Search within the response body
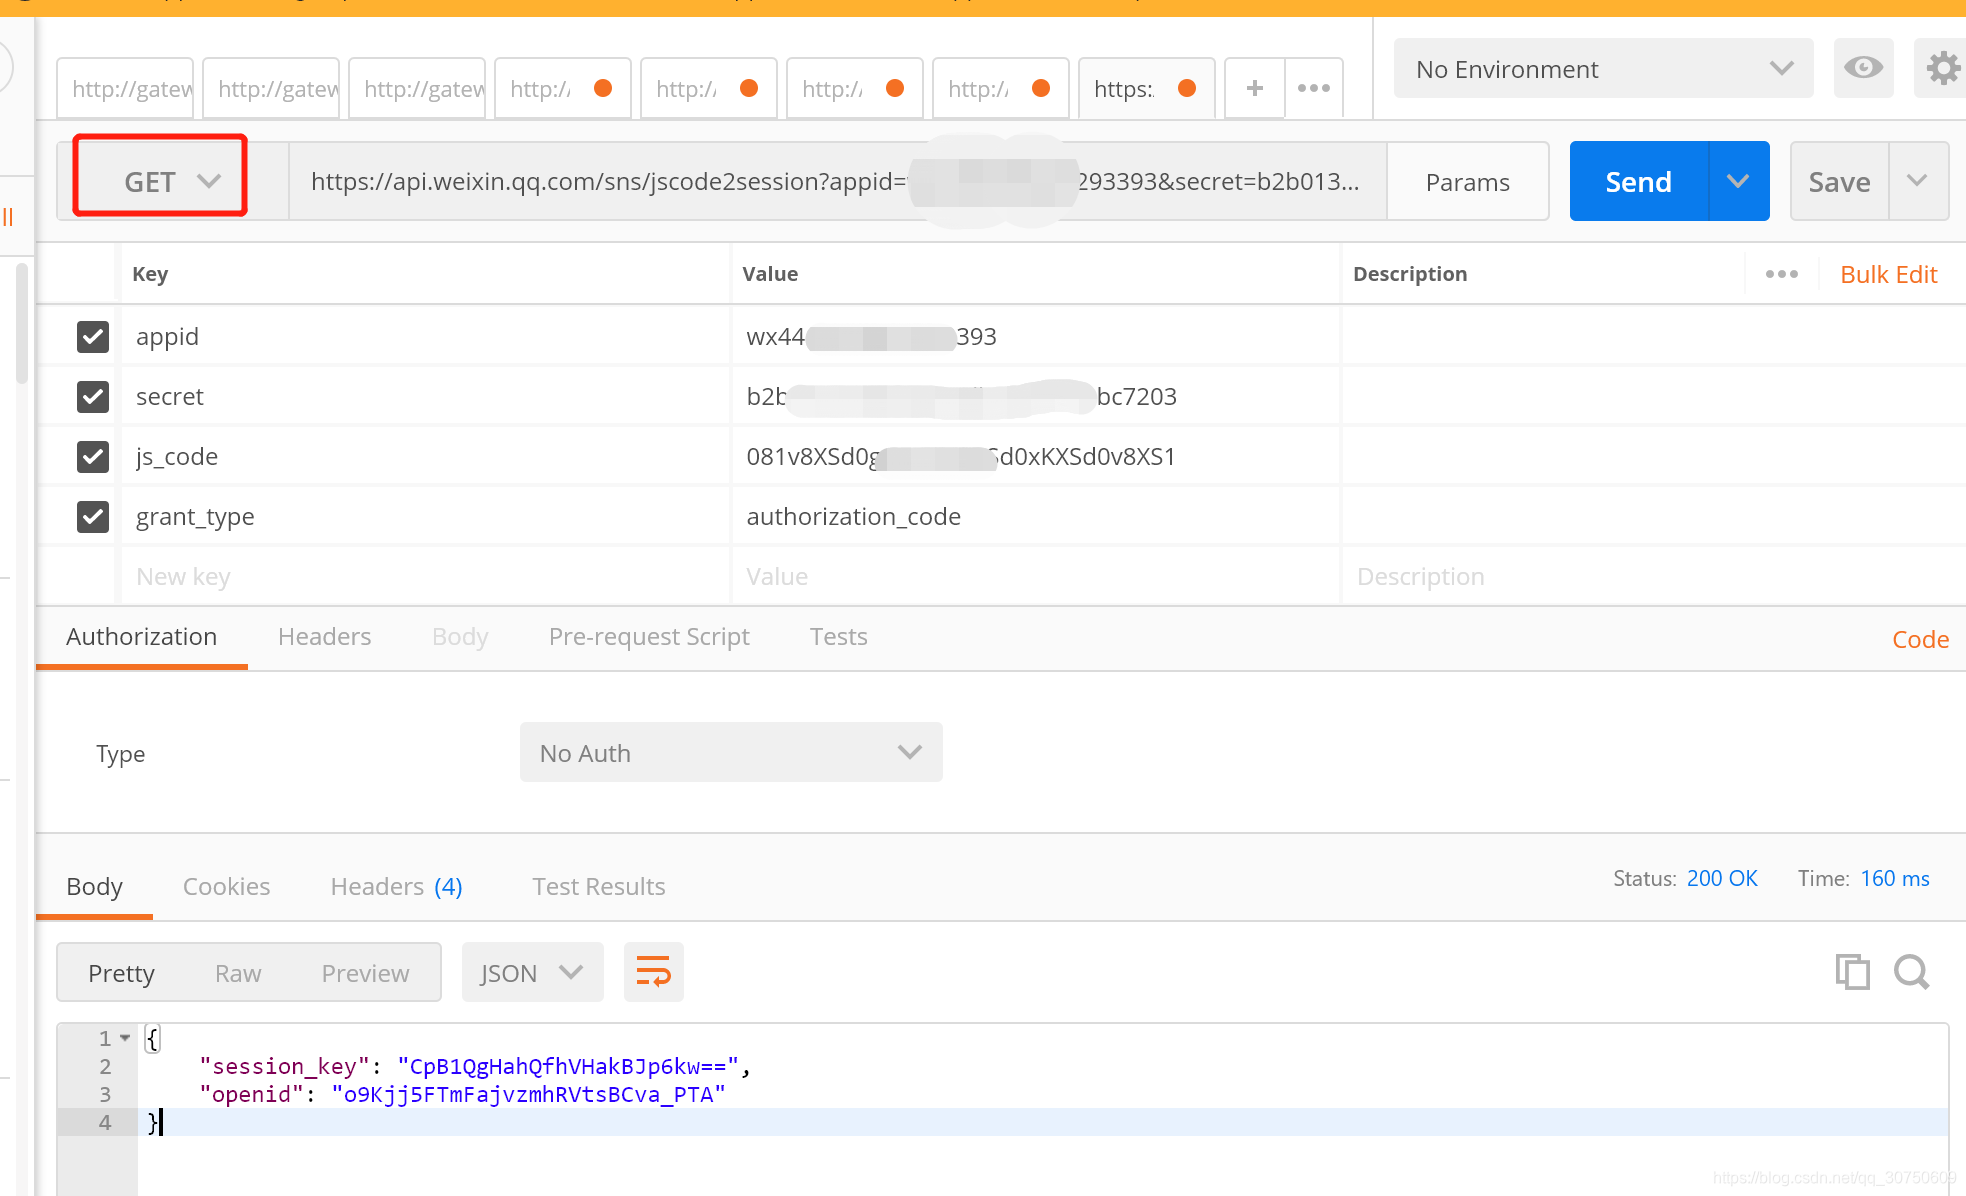1966x1196 pixels. 1911,972
